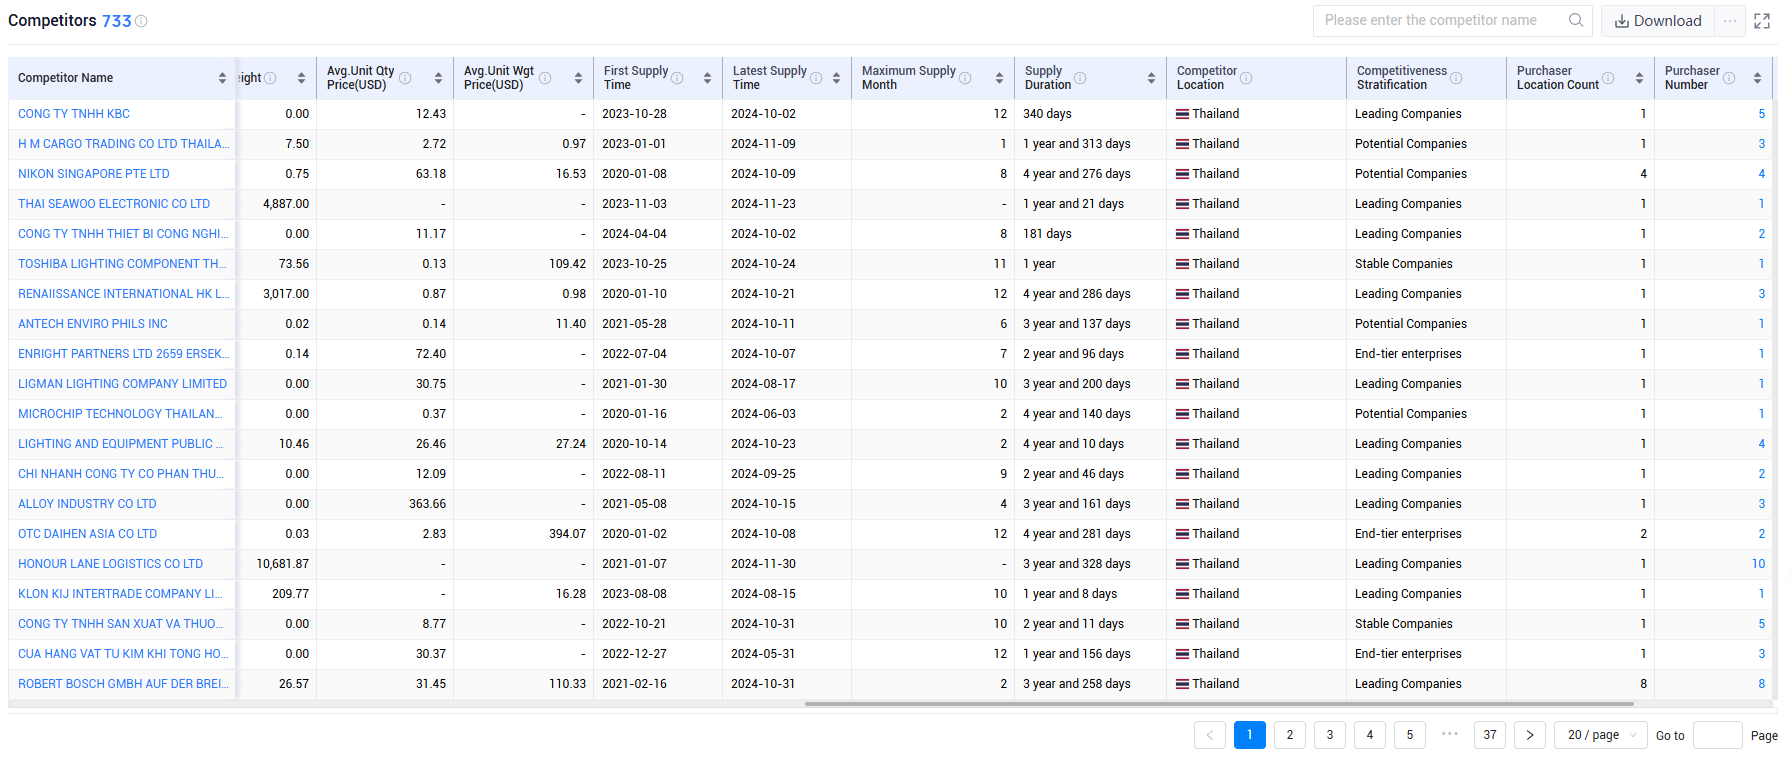Show info for Purchaser Location Count

[1608, 78]
